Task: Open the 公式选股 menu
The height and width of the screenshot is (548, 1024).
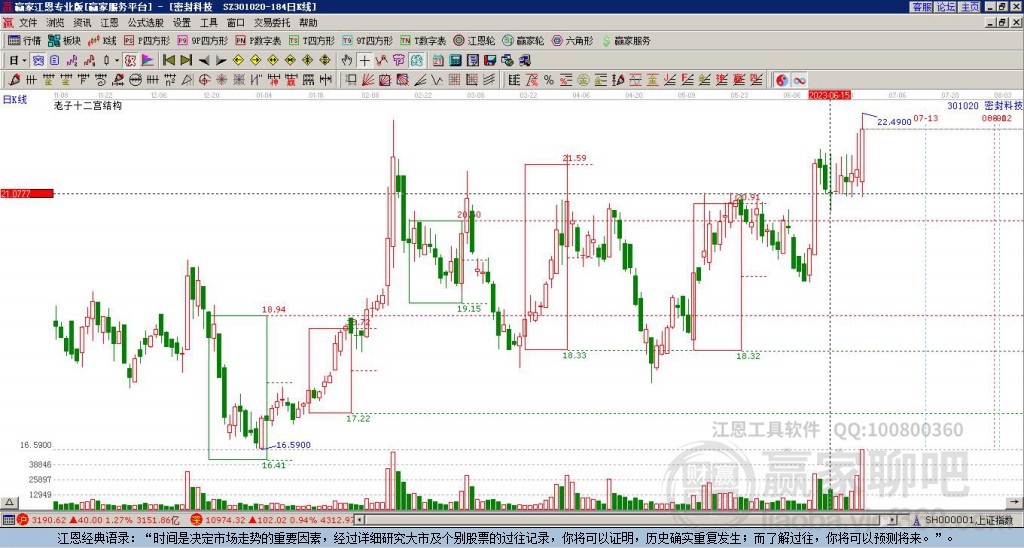Action: click(x=146, y=23)
